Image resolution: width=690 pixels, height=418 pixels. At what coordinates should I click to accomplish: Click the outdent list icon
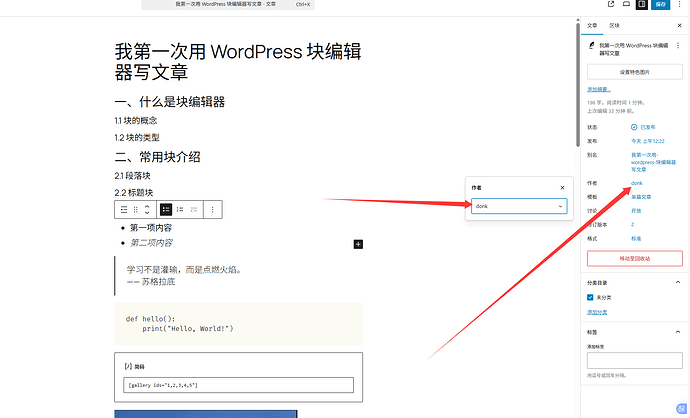194,209
